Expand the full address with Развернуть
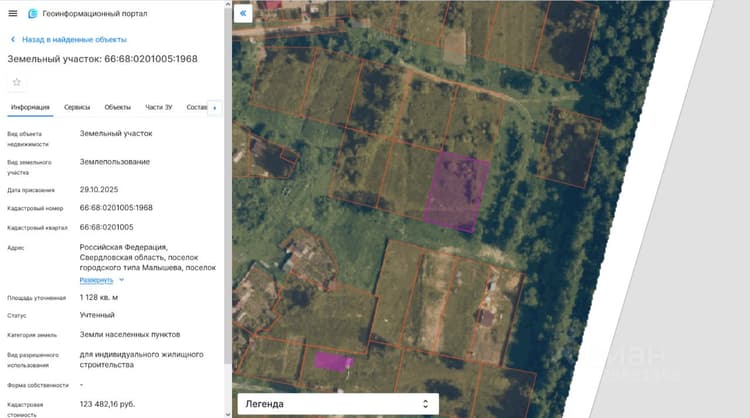 tap(96, 280)
